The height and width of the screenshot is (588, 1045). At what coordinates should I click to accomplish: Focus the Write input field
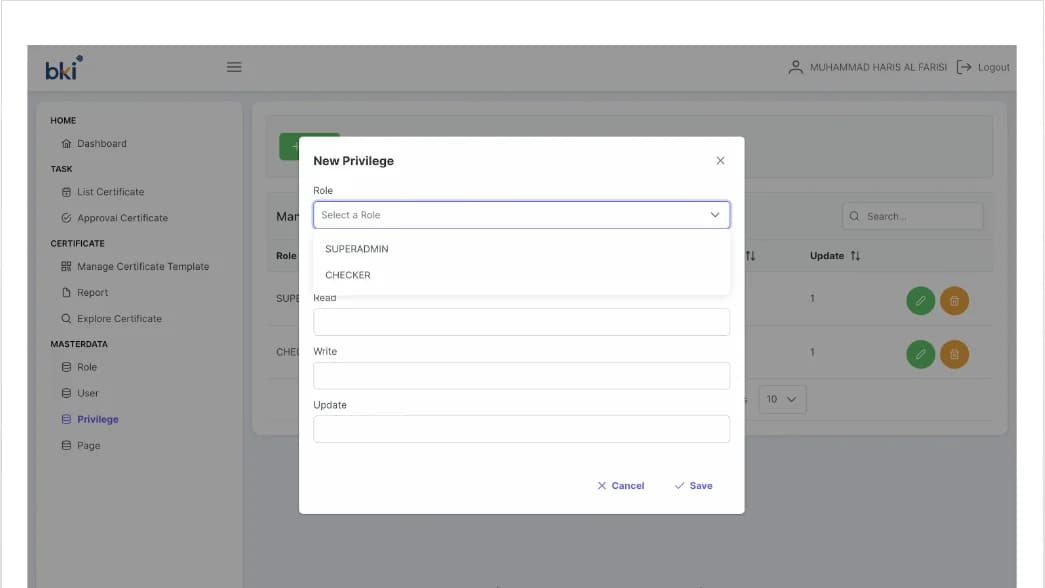coord(521,376)
